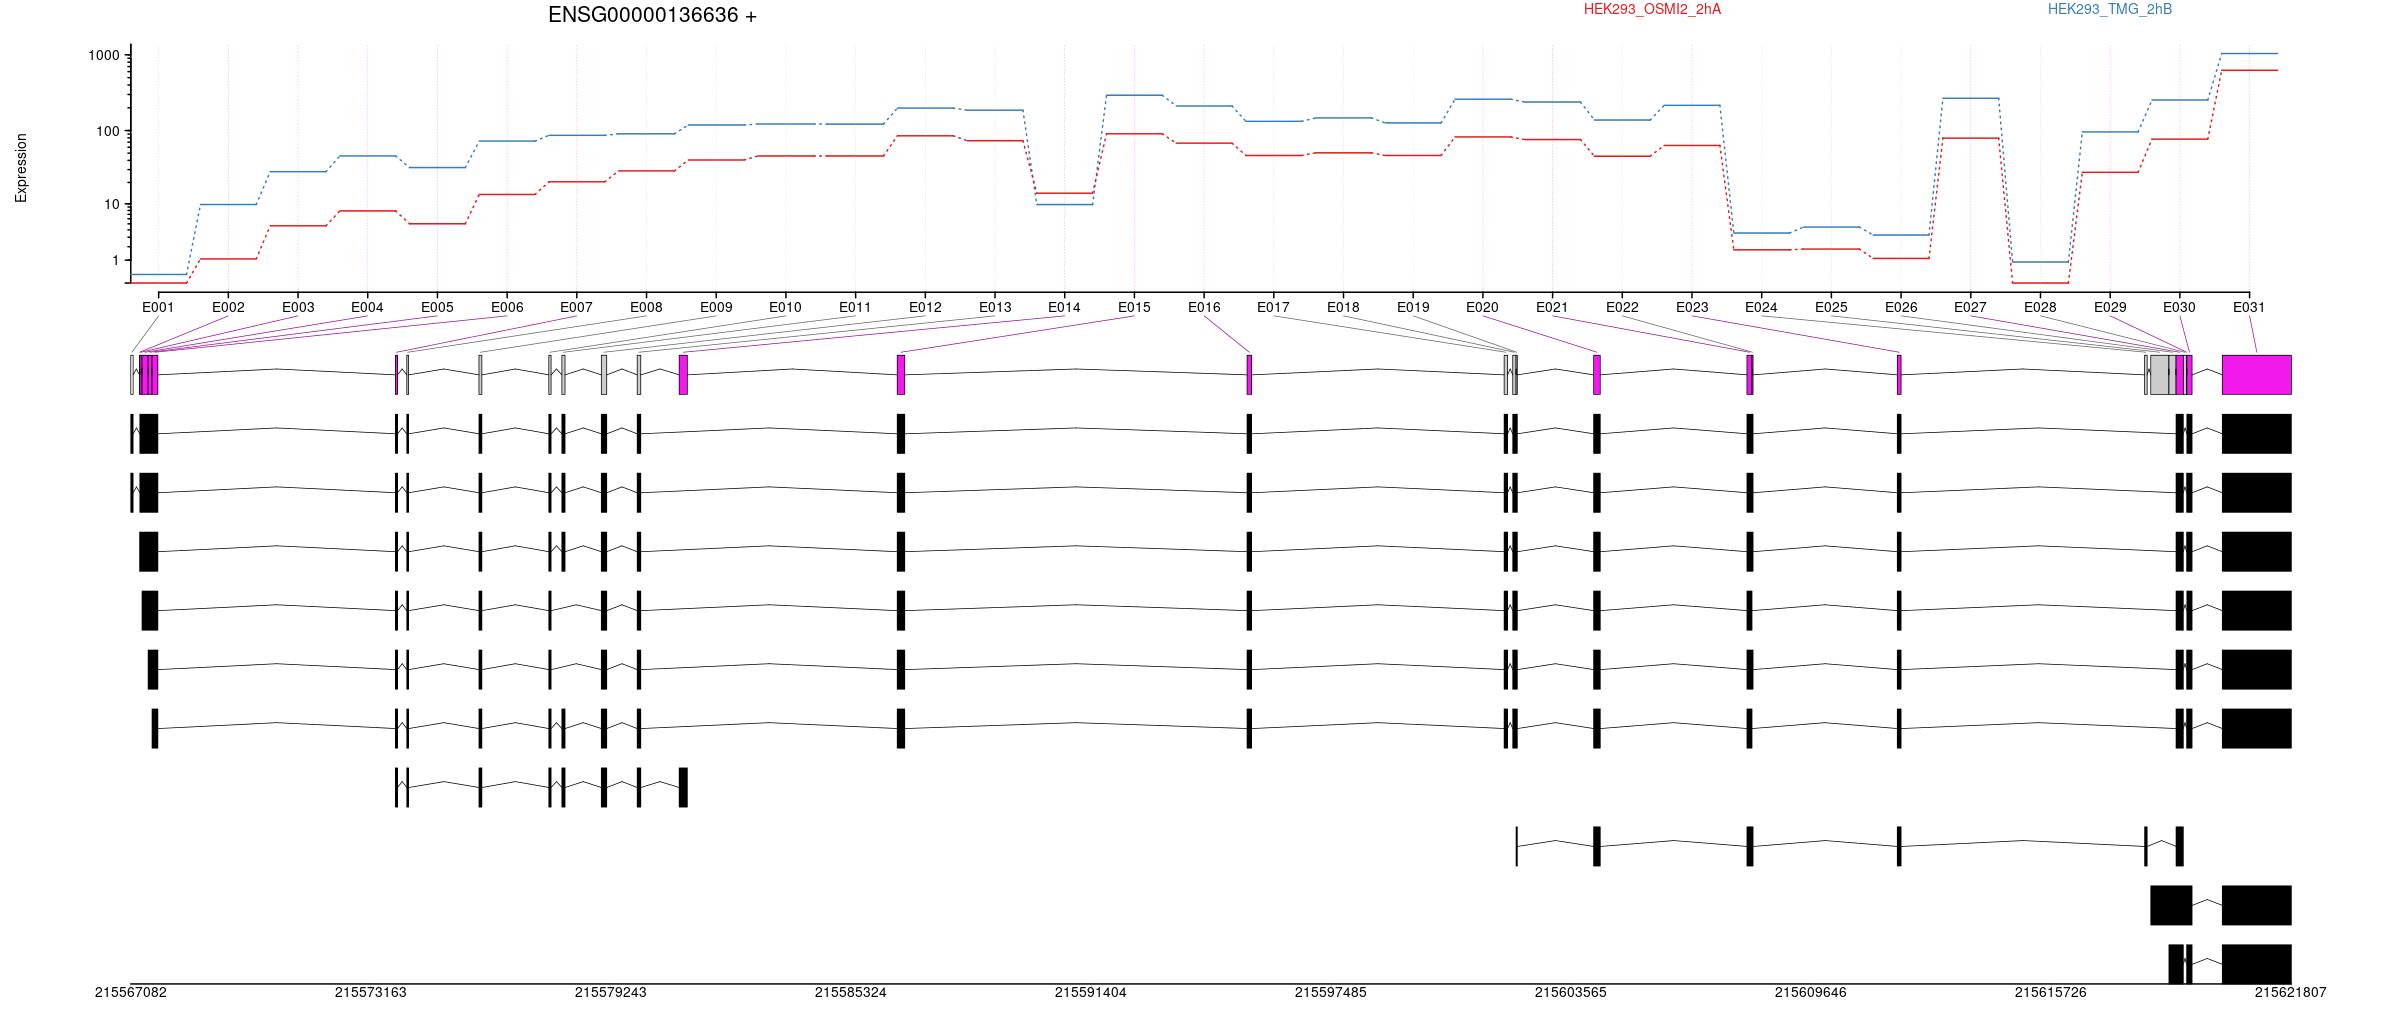The image size is (2400, 1010).
Task: Click genomic coordinate 215579243
Action: coord(611,993)
